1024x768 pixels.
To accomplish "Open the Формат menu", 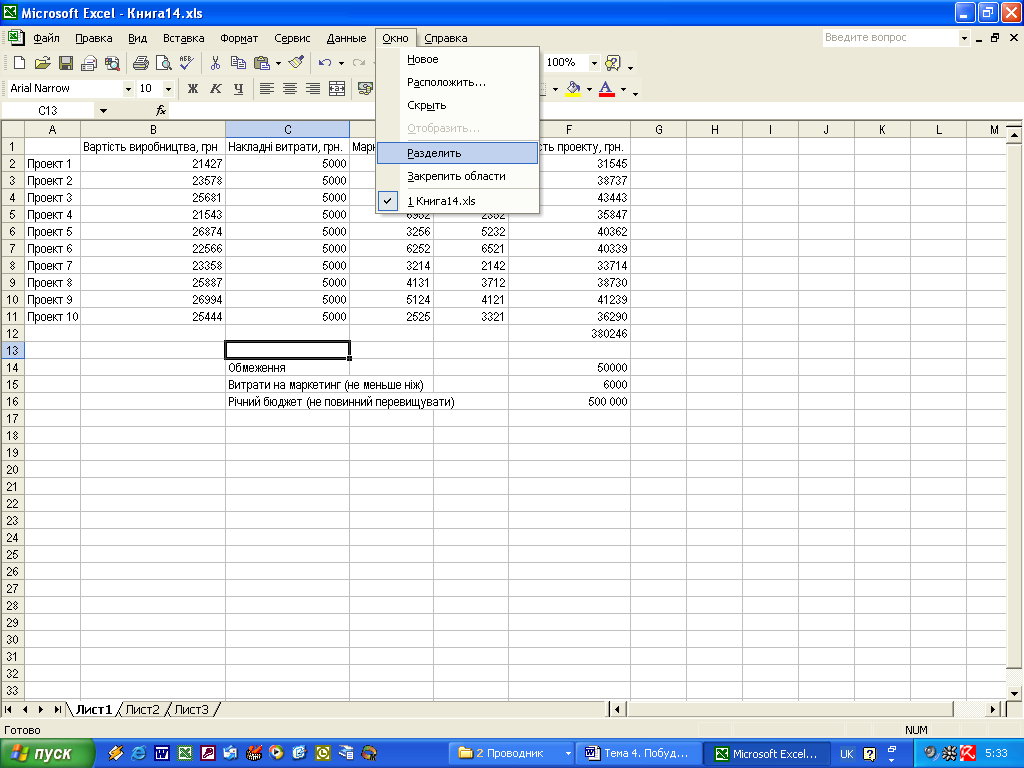I will 239,38.
